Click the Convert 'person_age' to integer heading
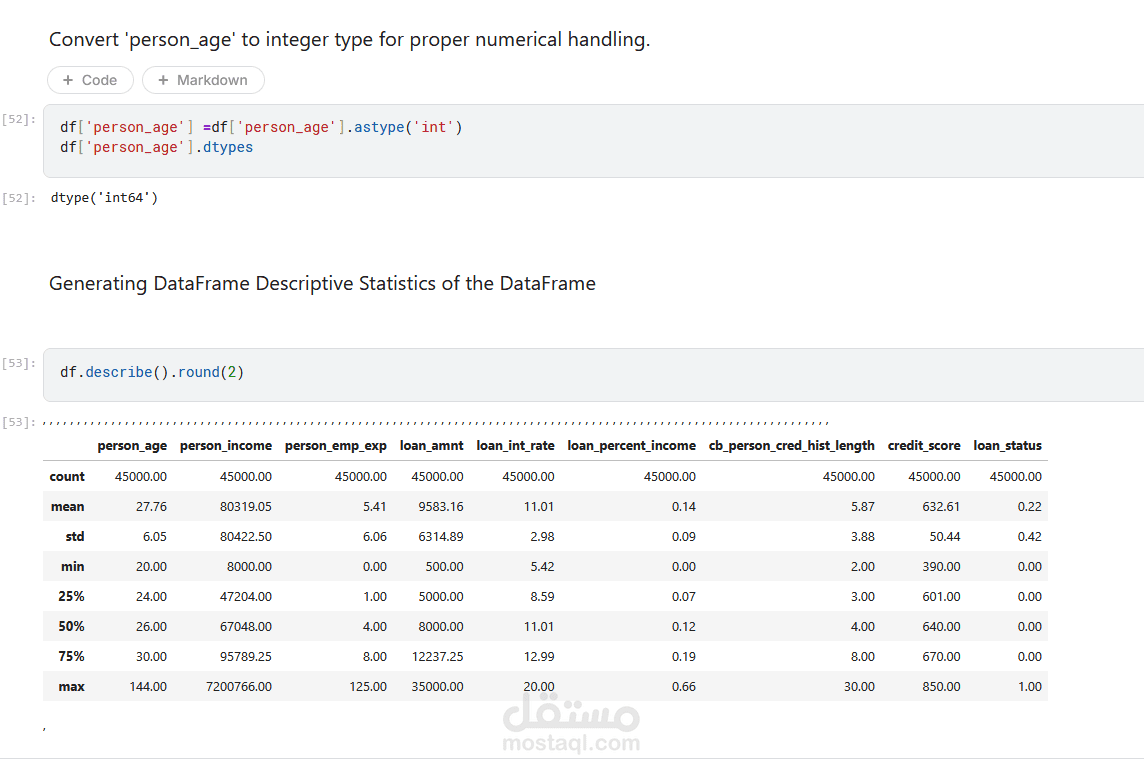This screenshot has width=1144, height=770. 349,40
